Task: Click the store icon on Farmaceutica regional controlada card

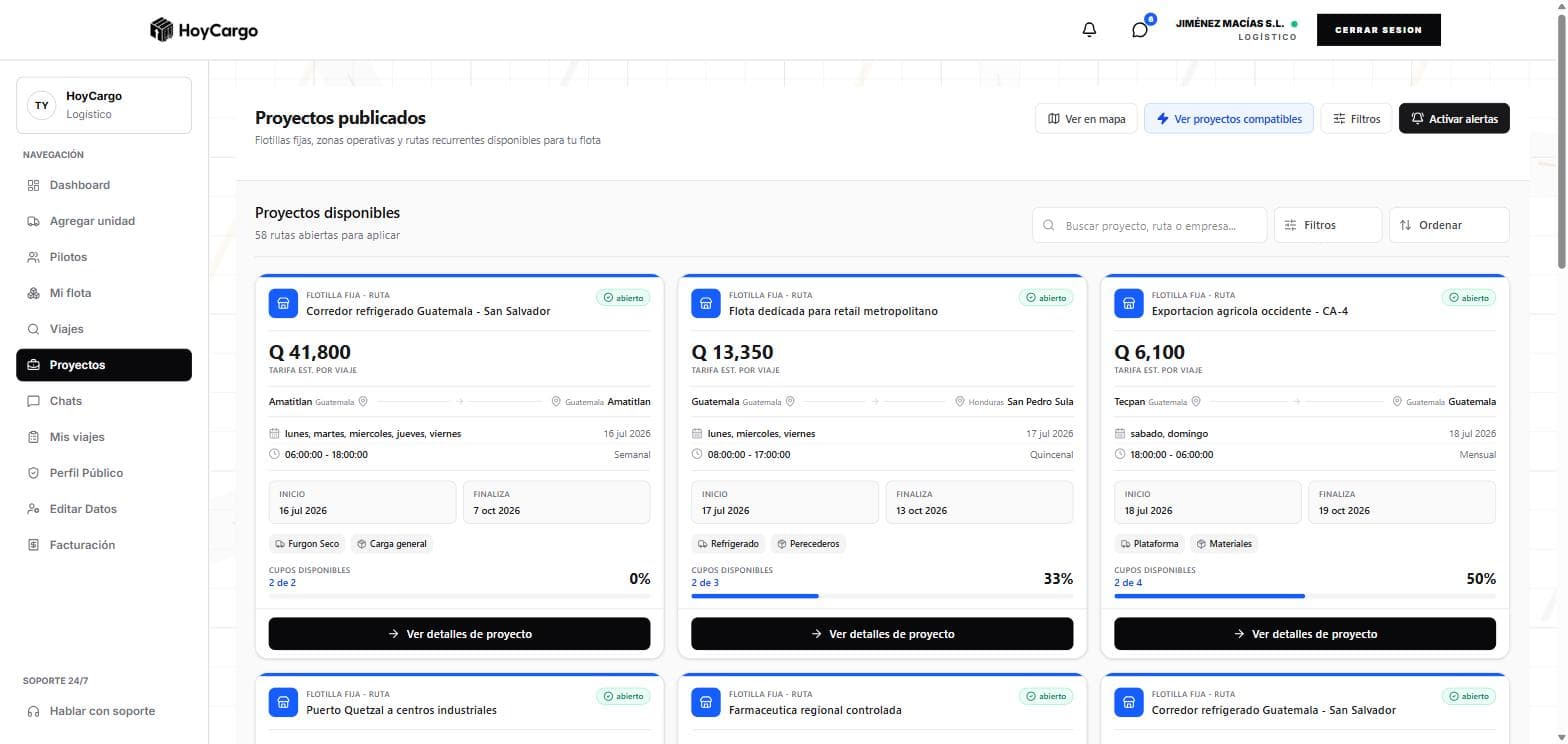Action: [x=706, y=702]
